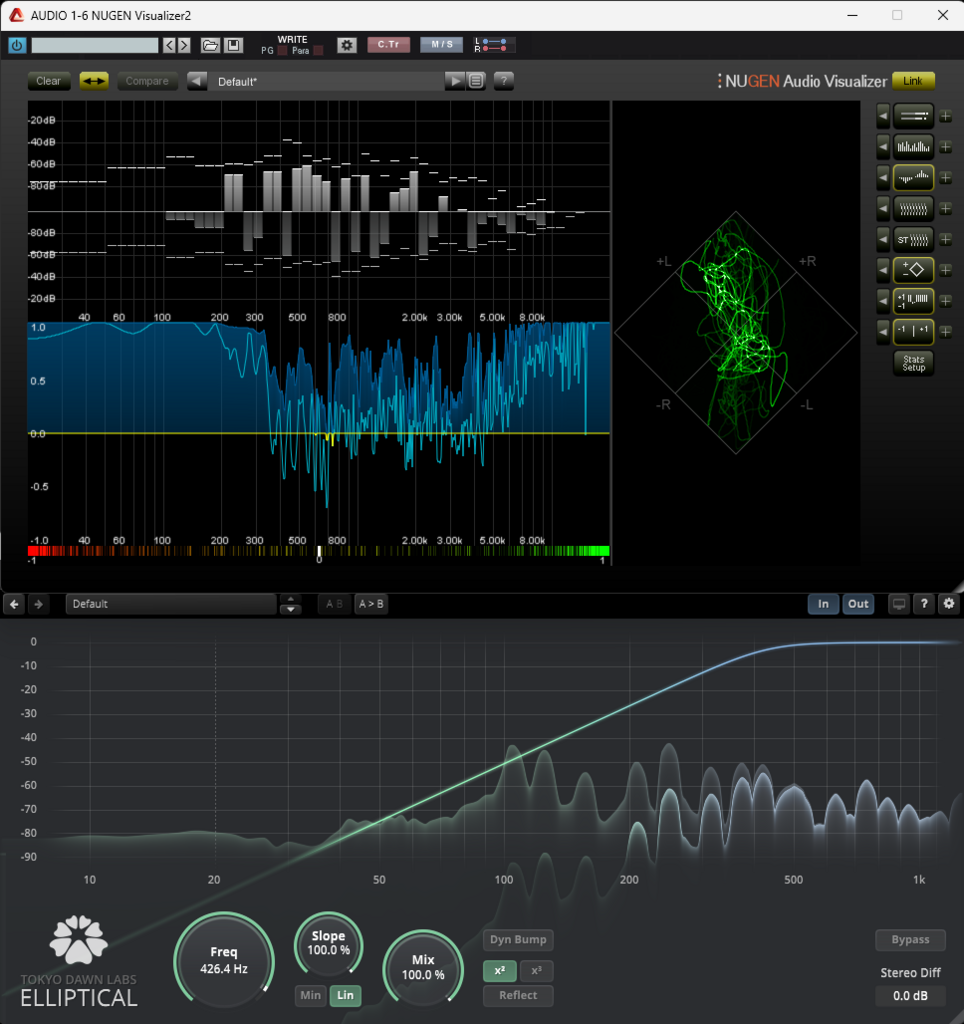Load next Visualizer preset arrow
This screenshot has width=964, height=1024.
[x=455, y=81]
